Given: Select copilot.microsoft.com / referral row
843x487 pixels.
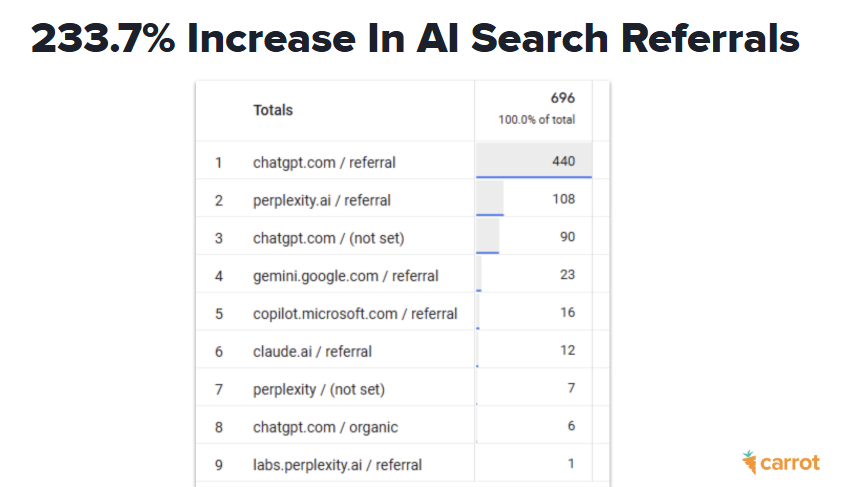Looking at the screenshot, I should [x=355, y=313].
